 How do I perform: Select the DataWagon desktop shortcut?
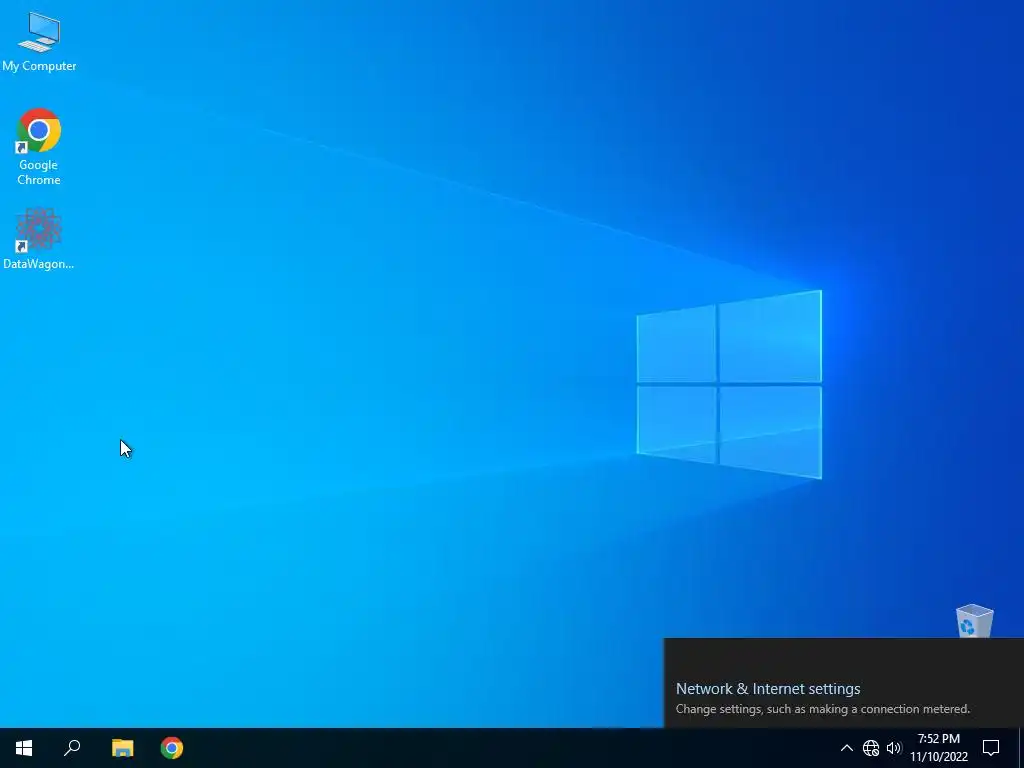point(39,238)
